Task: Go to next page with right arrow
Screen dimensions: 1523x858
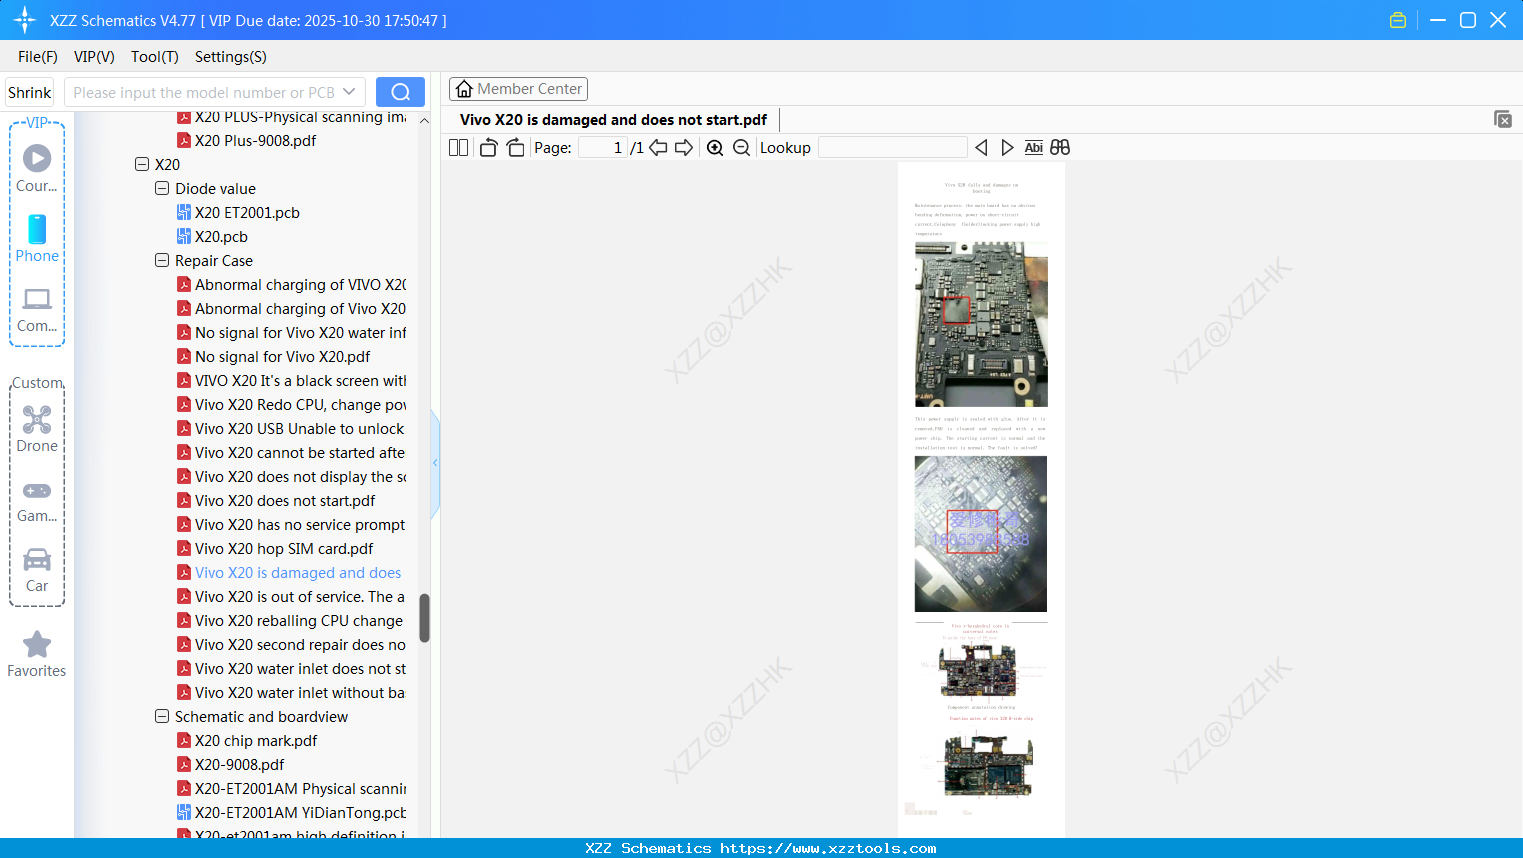Action: pos(684,148)
